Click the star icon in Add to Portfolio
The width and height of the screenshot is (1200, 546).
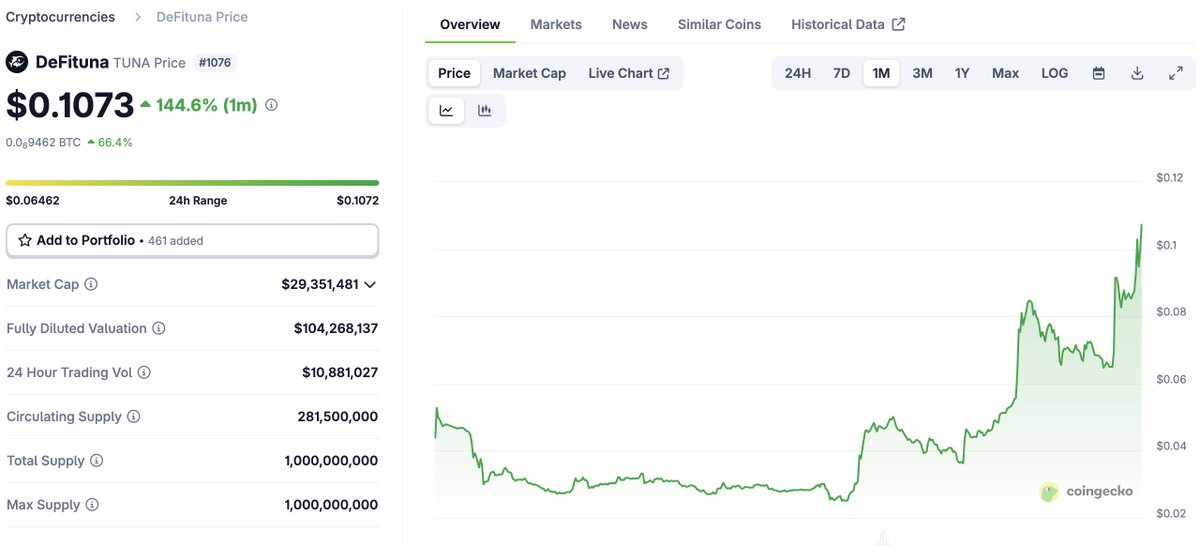pyautogui.click(x=25, y=240)
